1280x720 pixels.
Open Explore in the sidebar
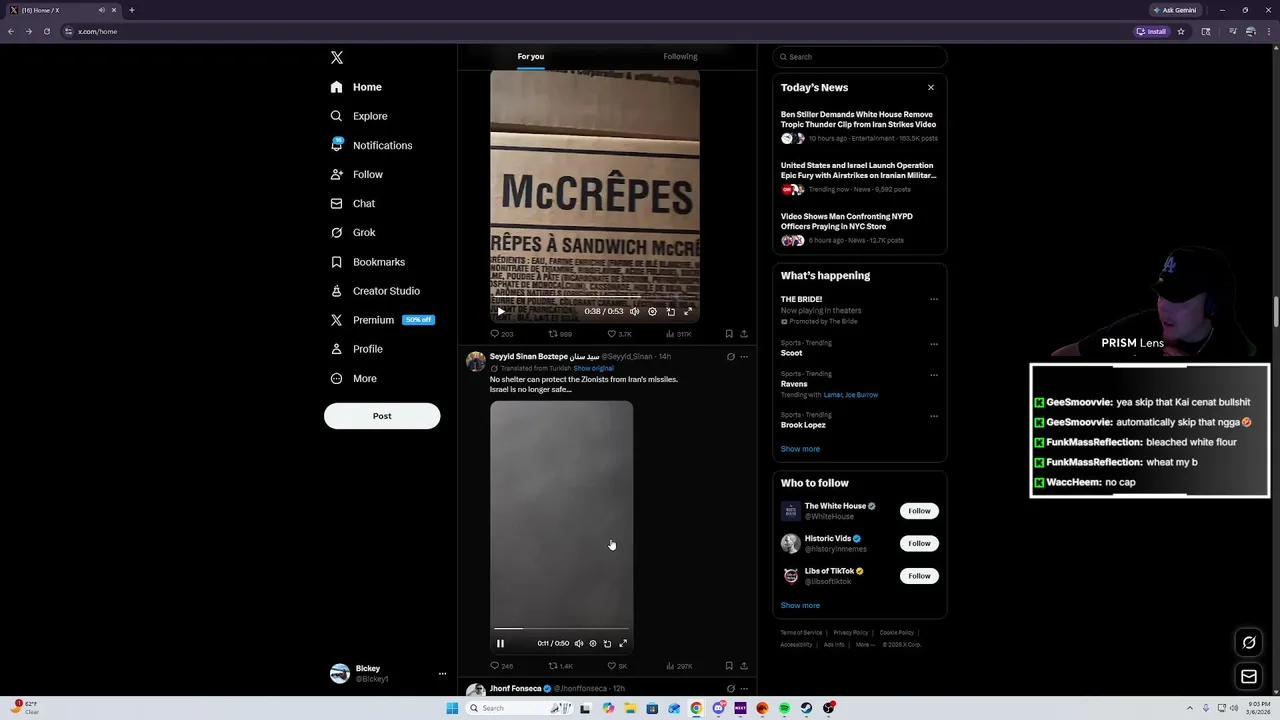pos(358,116)
